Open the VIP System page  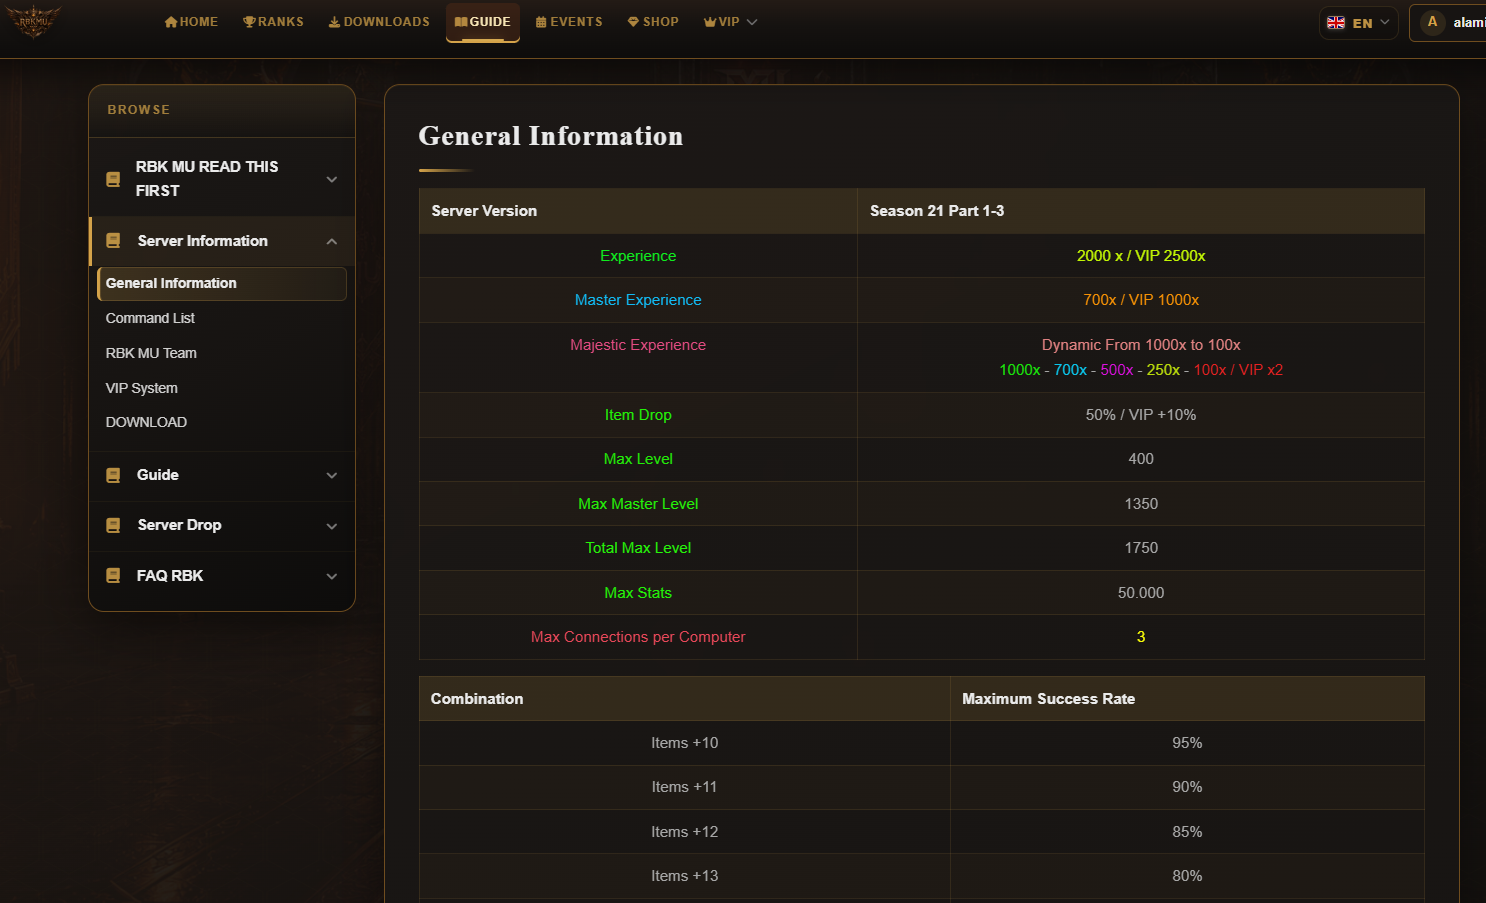tap(142, 388)
